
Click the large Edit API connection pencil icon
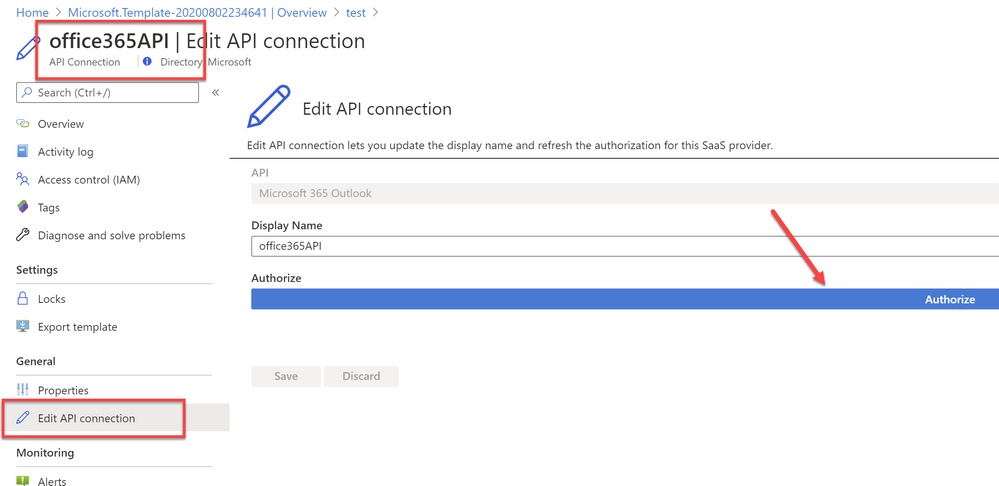[x=268, y=108]
